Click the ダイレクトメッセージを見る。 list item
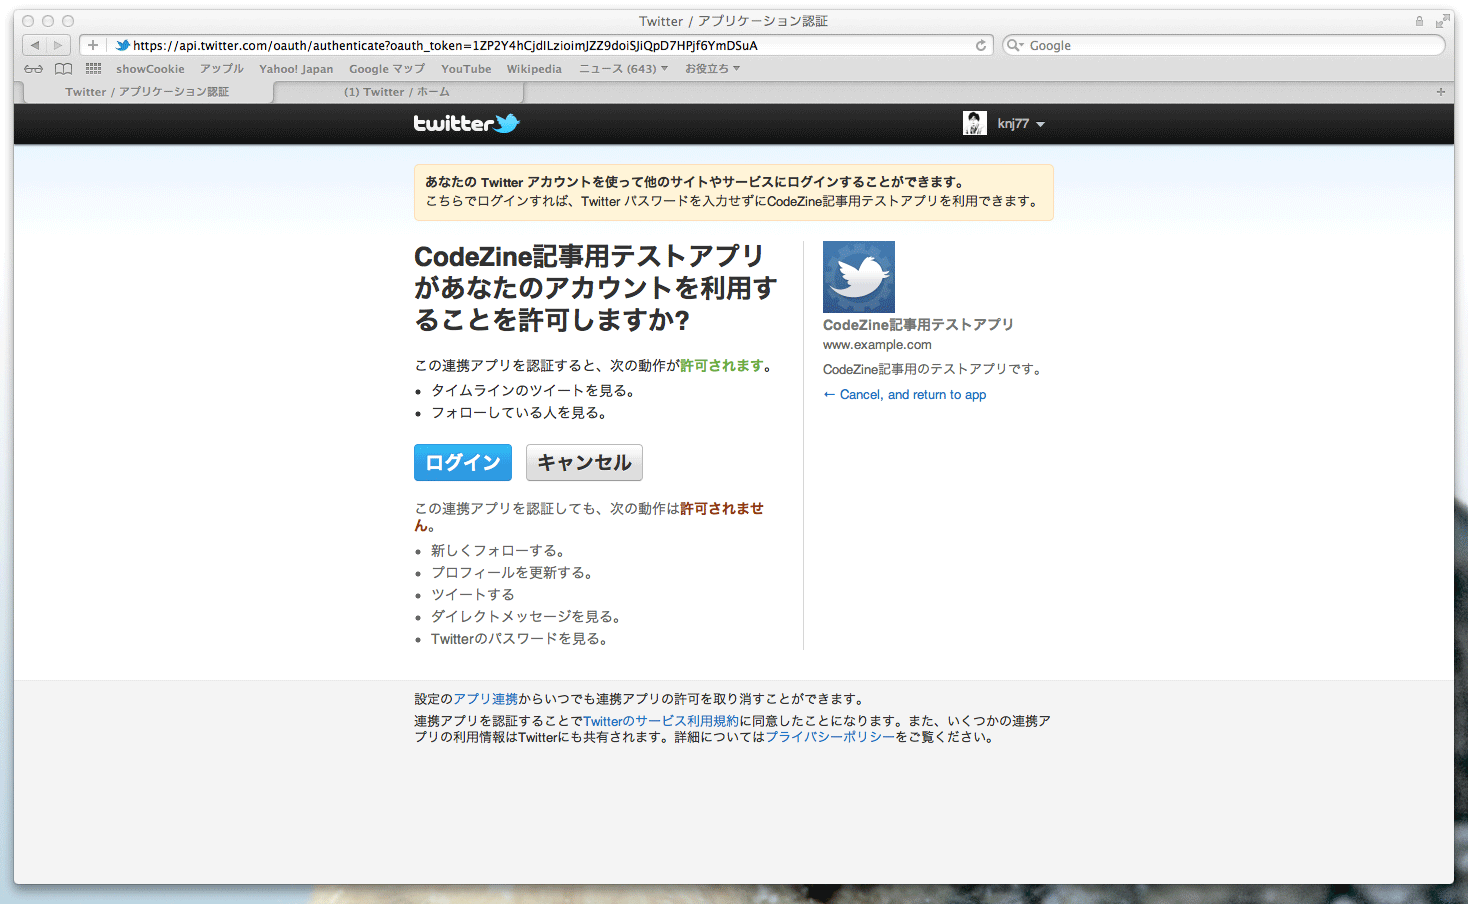This screenshot has width=1468, height=904. (x=527, y=617)
